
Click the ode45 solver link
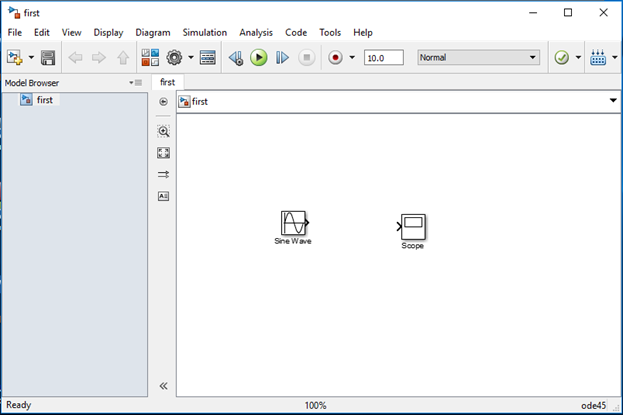(596, 405)
